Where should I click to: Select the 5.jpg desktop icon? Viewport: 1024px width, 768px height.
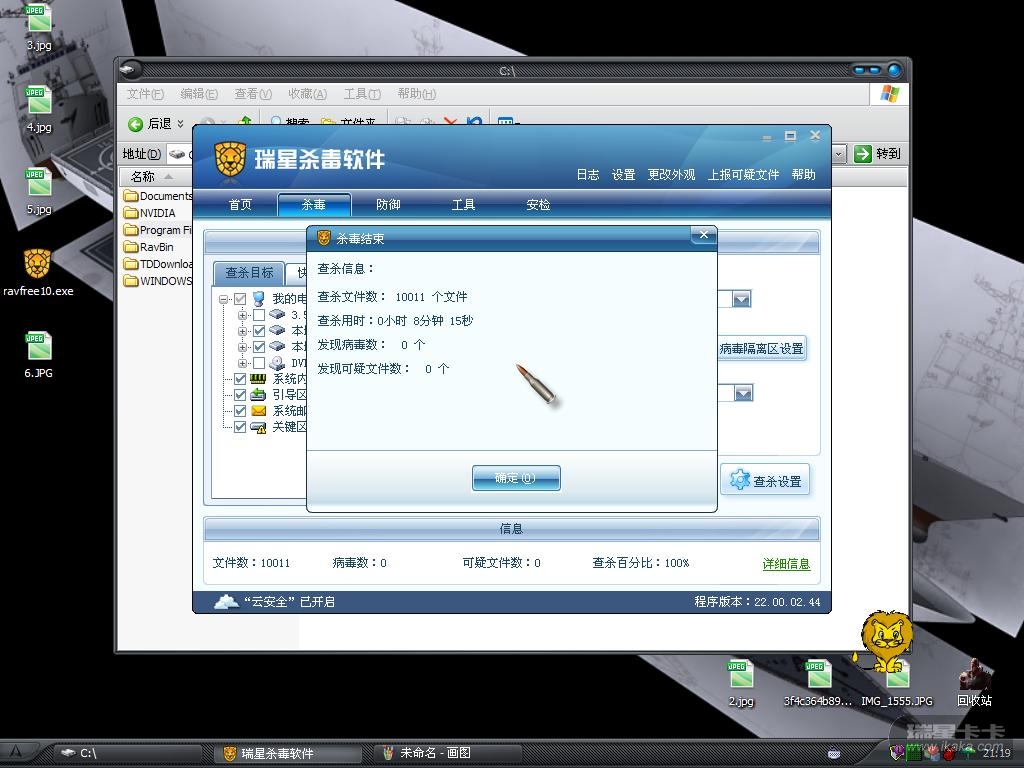click(x=39, y=191)
